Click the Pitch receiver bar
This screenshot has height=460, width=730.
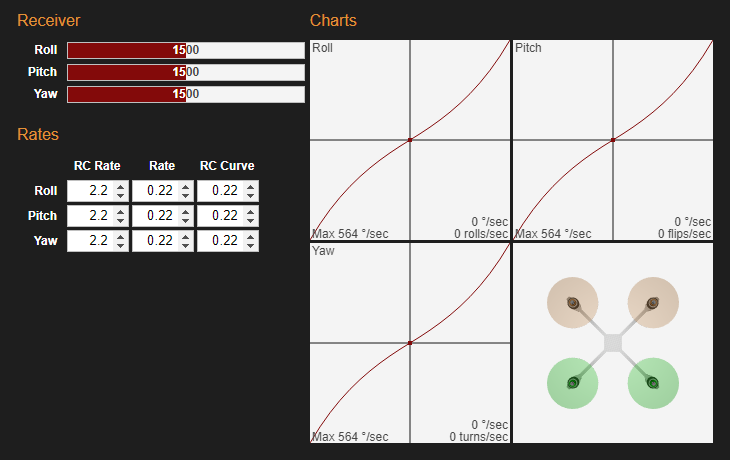(x=185, y=72)
